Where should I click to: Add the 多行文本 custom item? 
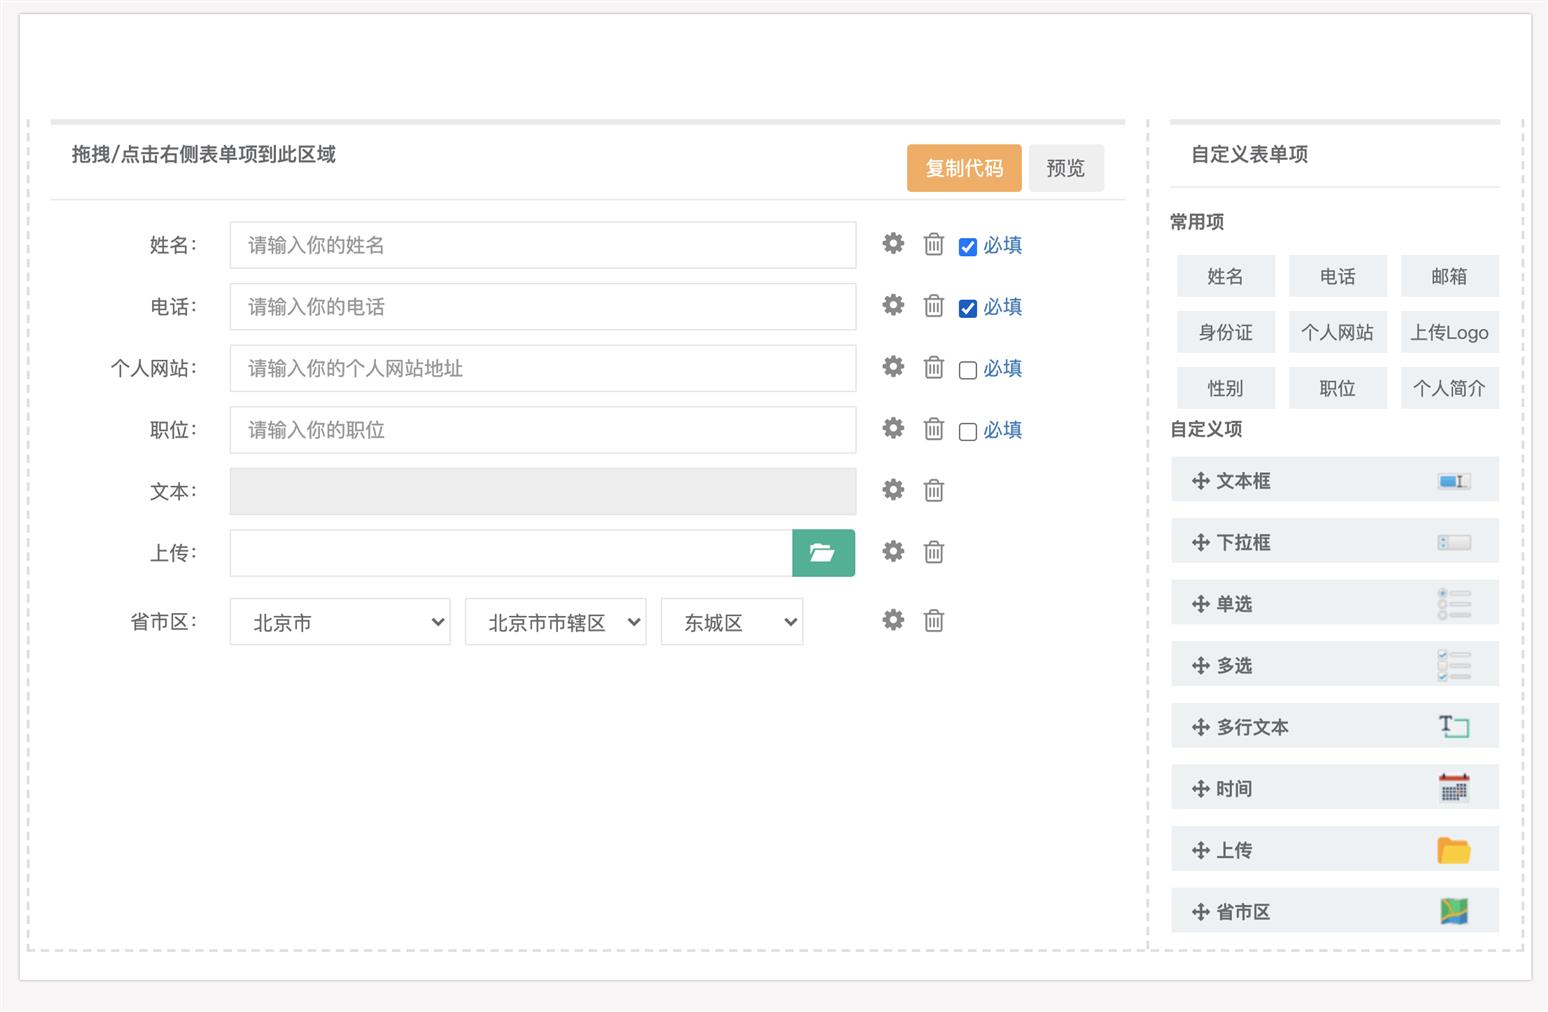coord(1334,727)
